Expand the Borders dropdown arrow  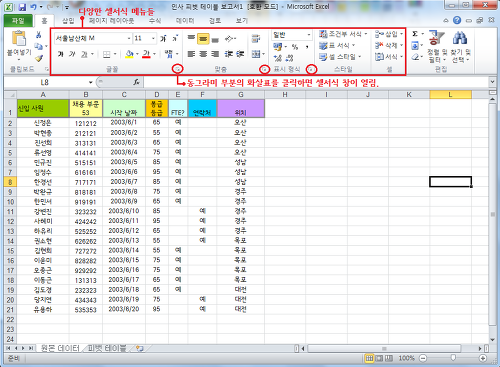(115, 54)
